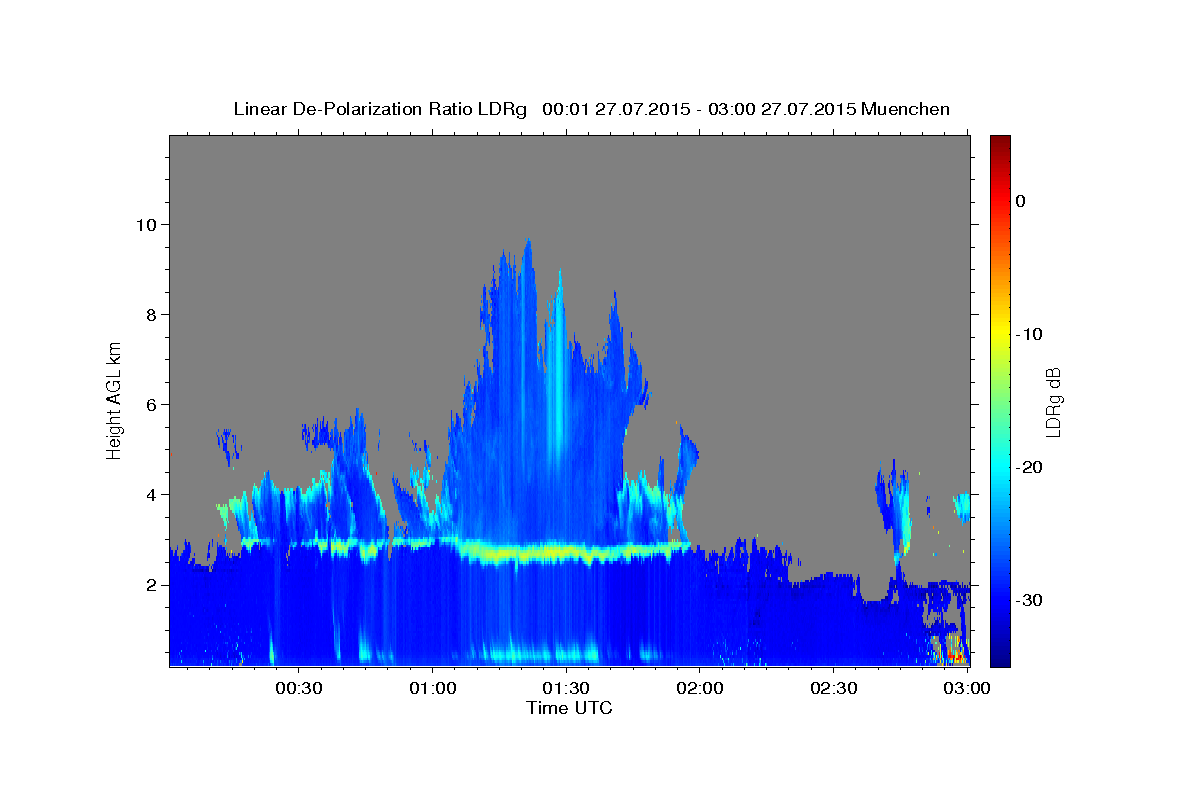Click the '03:00' time tick label
Image resolution: width=1200 pixels, height=800 pixels.
(967, 688)
